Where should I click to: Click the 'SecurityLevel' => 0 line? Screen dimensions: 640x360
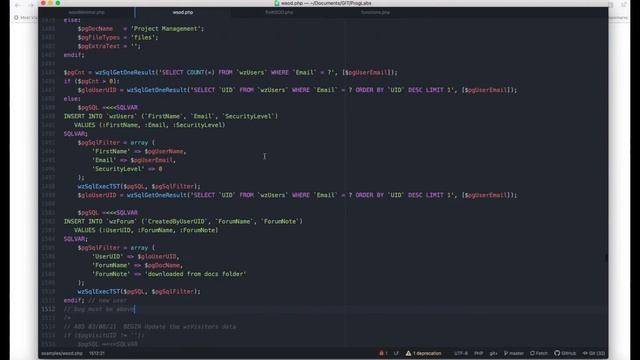[127, 169]
